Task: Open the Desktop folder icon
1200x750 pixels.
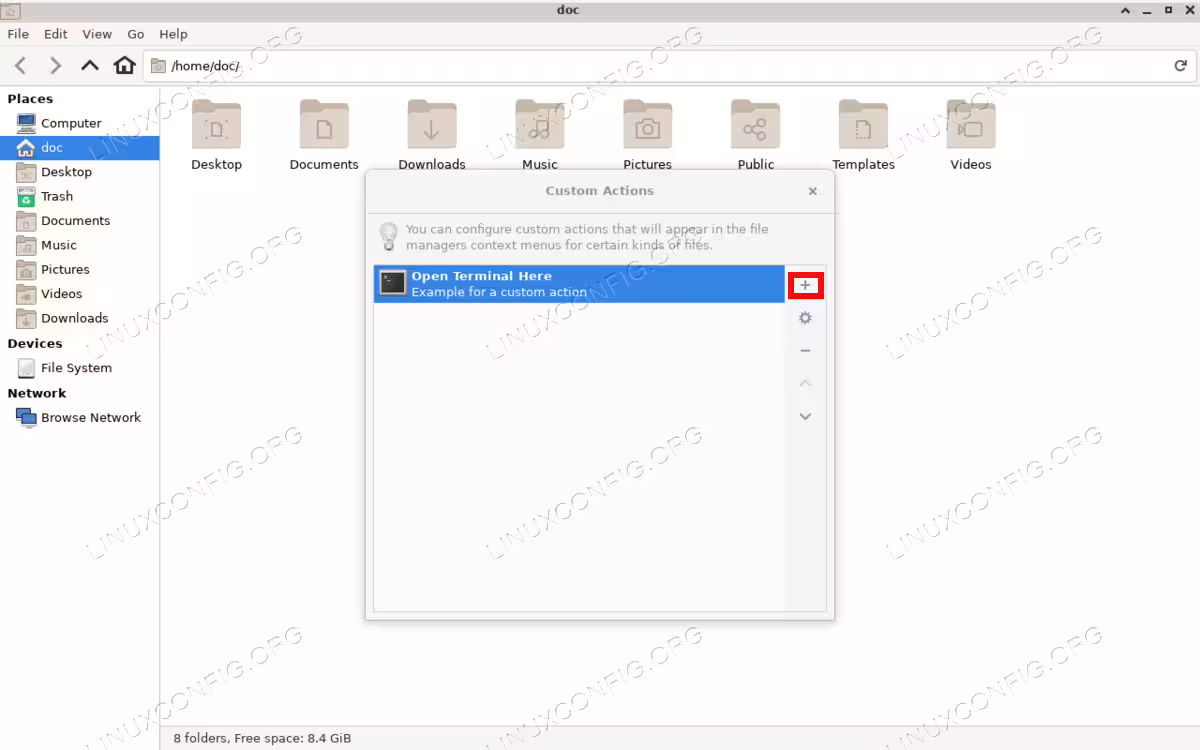Action: click(216, 125)
